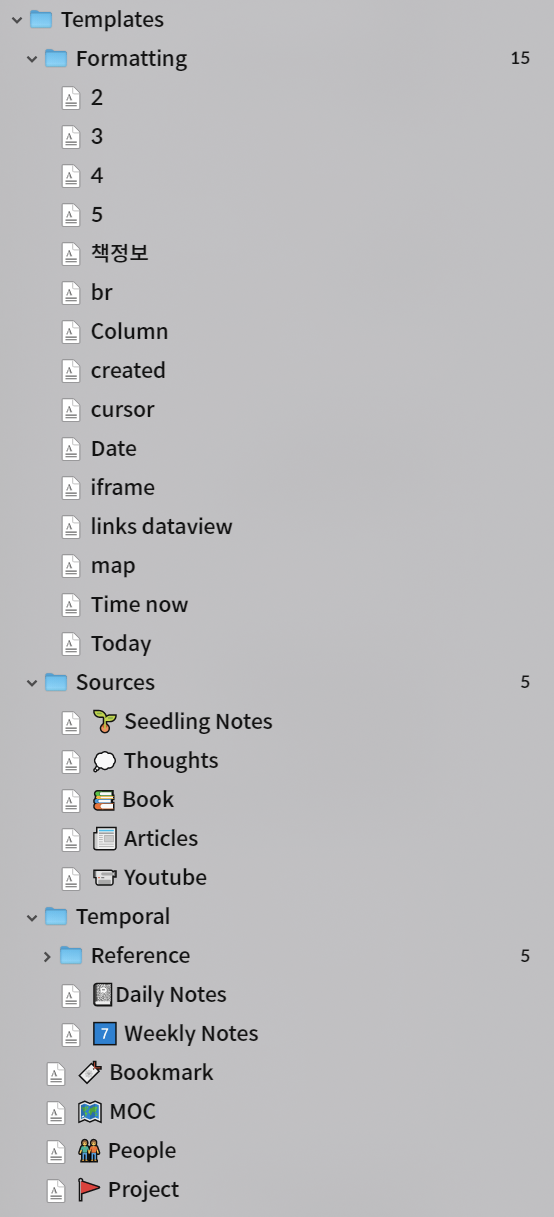This screenshot has width=554, height=1217.
Task: Click the blue calendar icon on Weekly Notes
Action: tap(104, 1034)
